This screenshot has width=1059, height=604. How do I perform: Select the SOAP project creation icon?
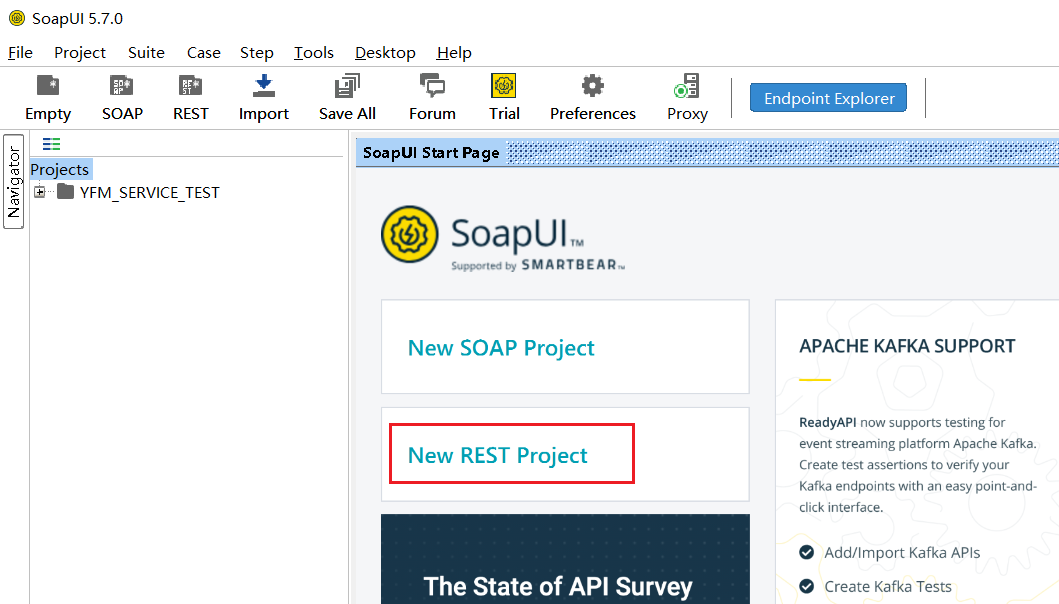(x=121, y=95)
